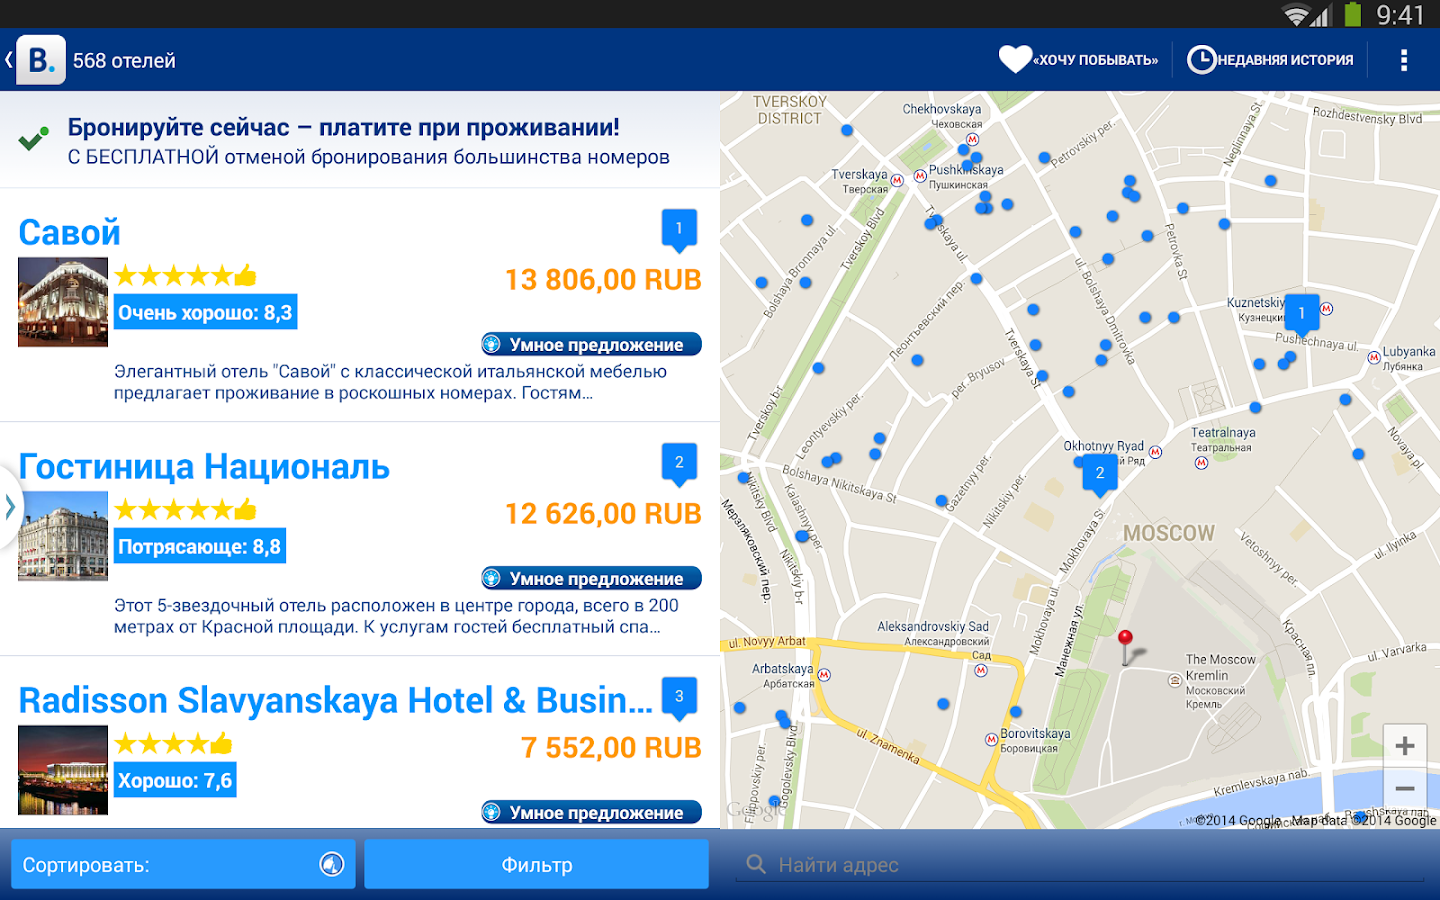The height and width of the screenshot is (900, 1440).
Task: Open the Гостиница Националь hotel listing
Action: (204, 466)
